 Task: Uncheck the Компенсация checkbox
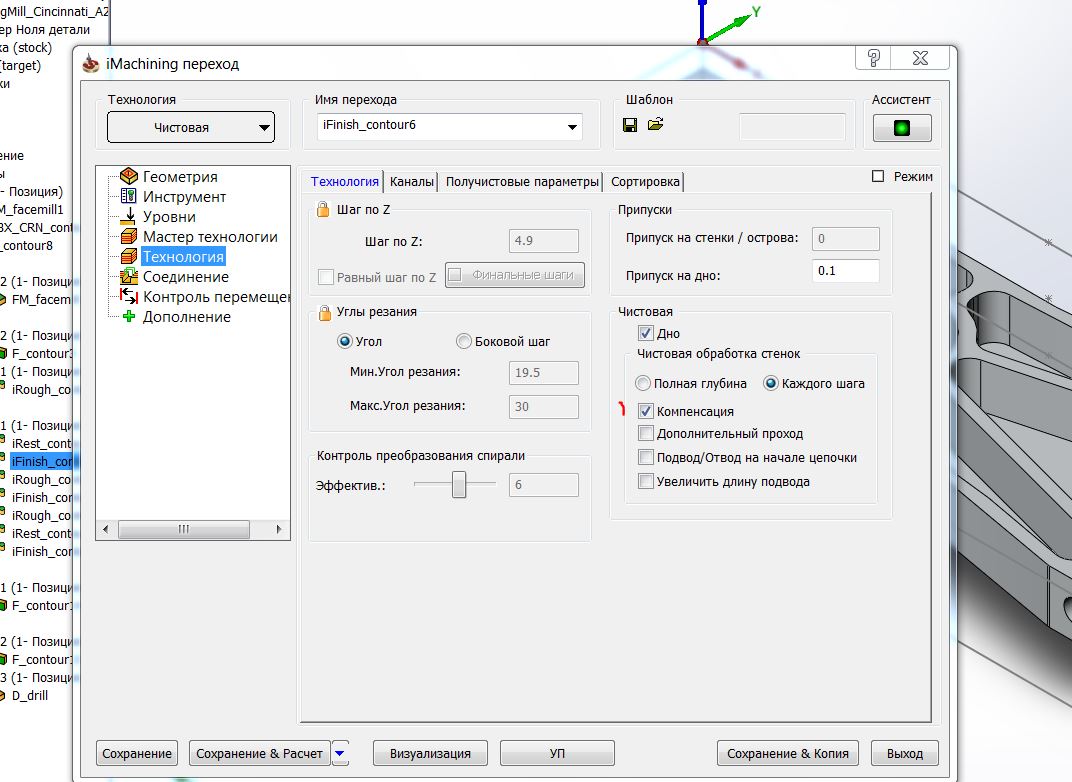pos(645,411)
